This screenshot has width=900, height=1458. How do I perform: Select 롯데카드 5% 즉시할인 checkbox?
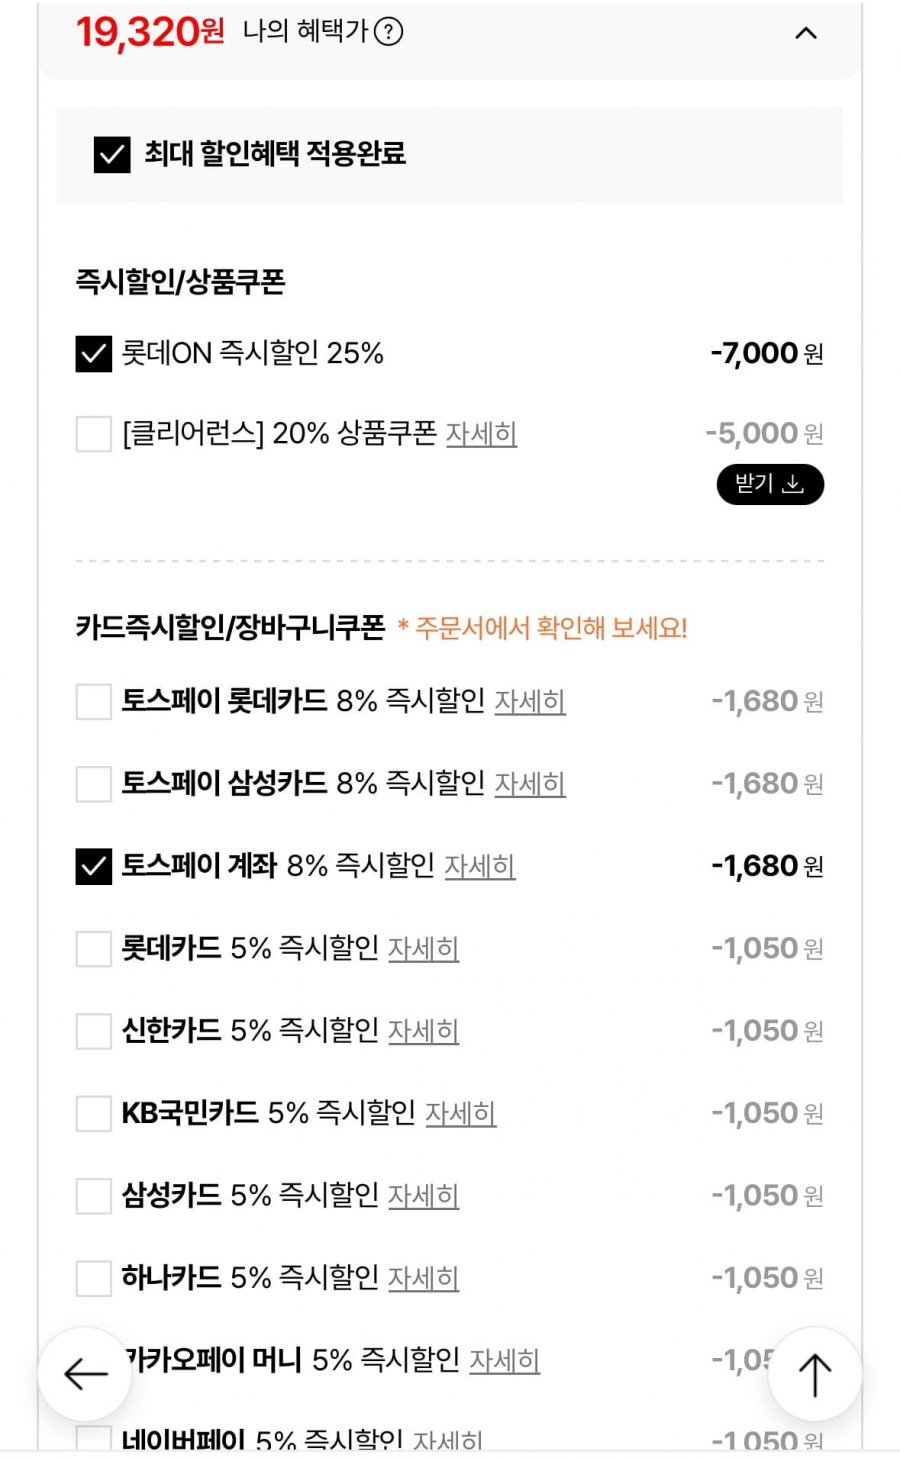[x=94, y=949]
